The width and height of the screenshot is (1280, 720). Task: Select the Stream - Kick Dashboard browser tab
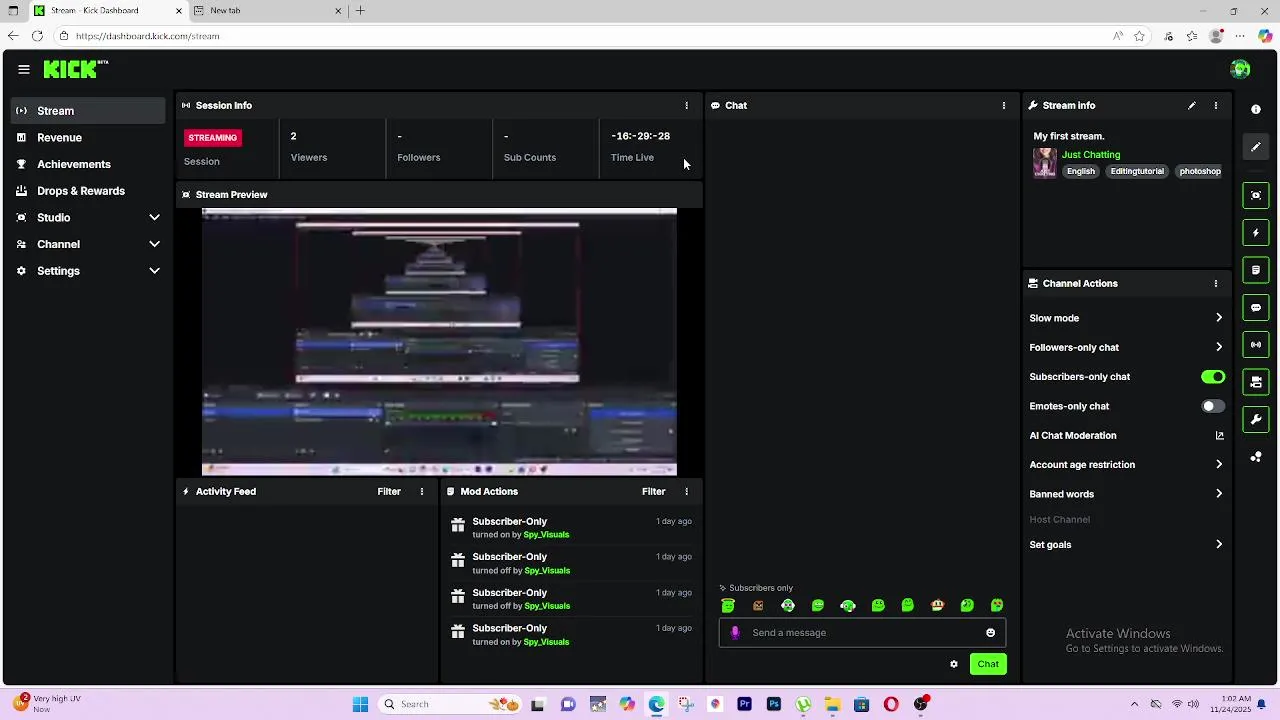click(107, 11)
